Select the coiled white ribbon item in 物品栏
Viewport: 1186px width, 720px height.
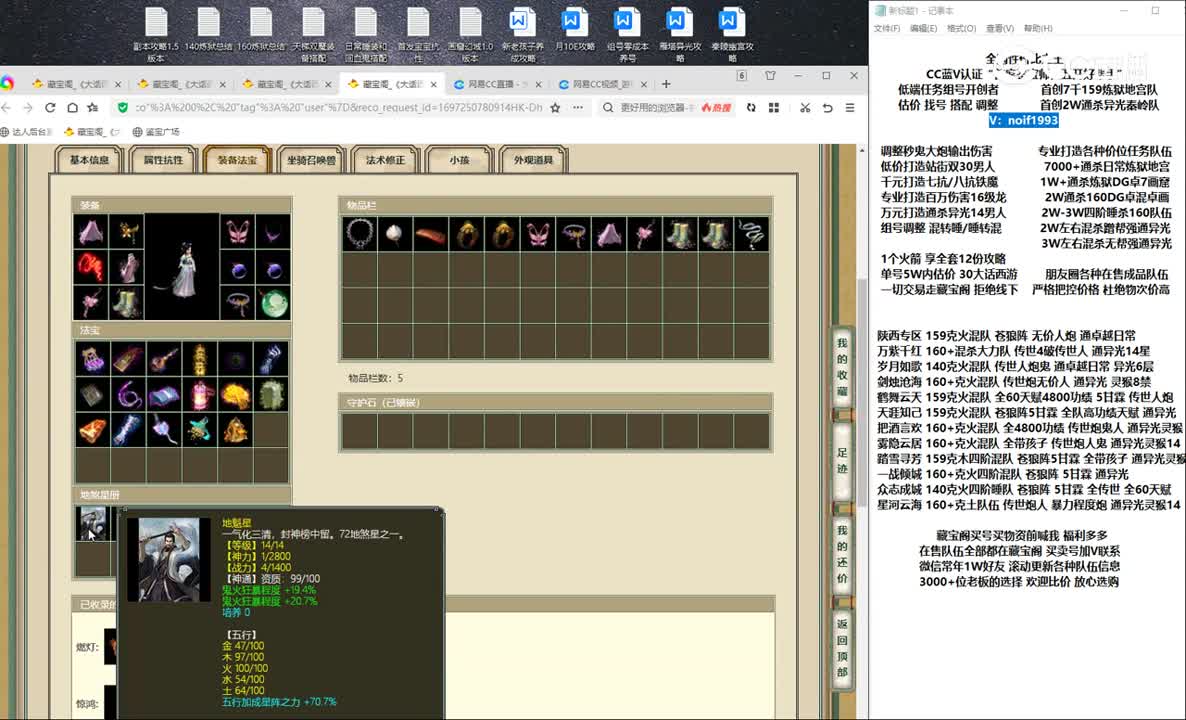[x=751, y=234]
